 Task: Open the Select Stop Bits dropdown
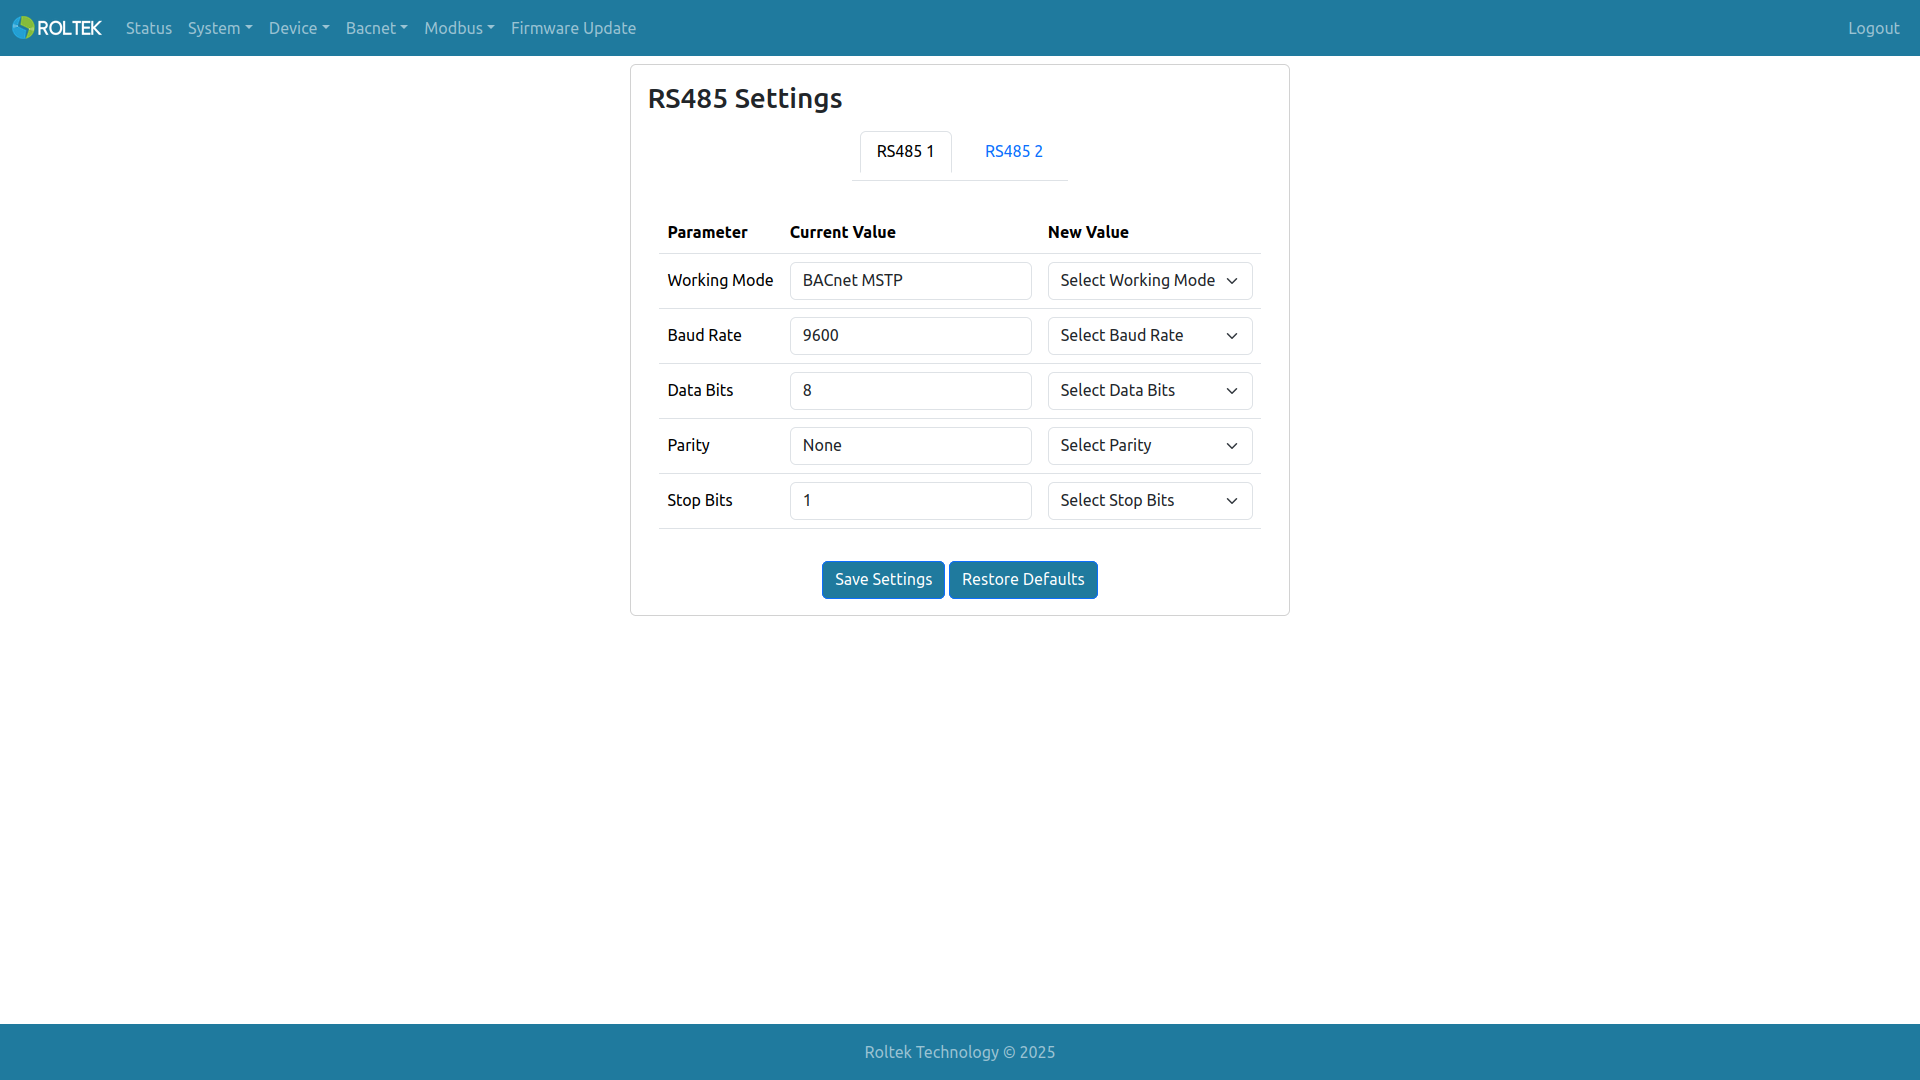1150,501
